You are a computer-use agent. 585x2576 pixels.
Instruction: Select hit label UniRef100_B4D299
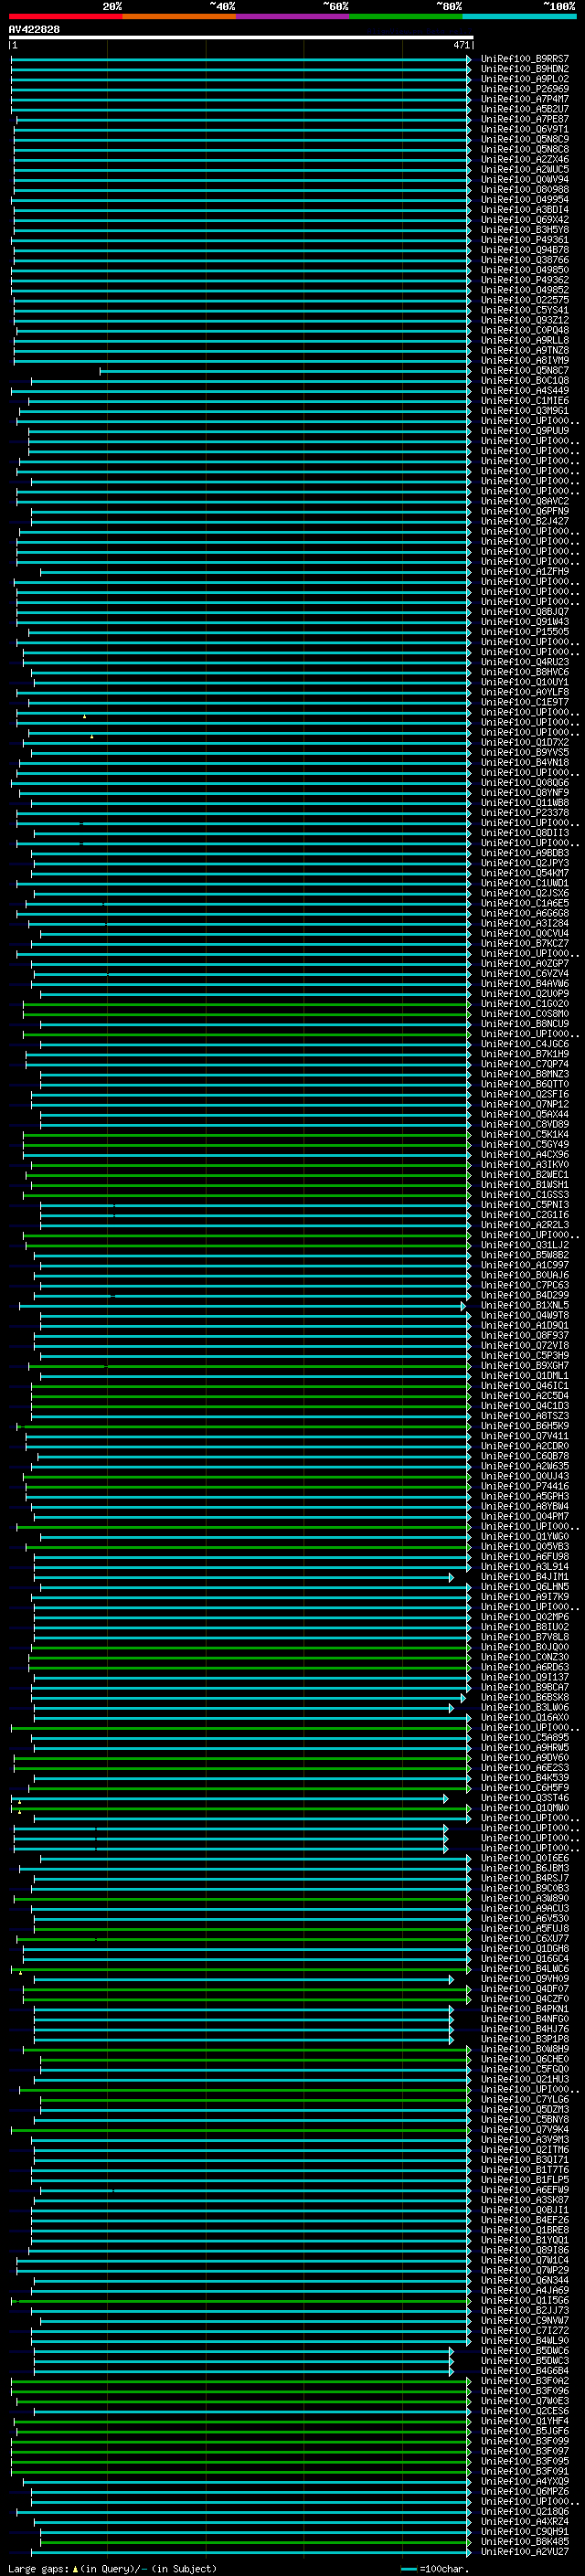point(524,1295)
